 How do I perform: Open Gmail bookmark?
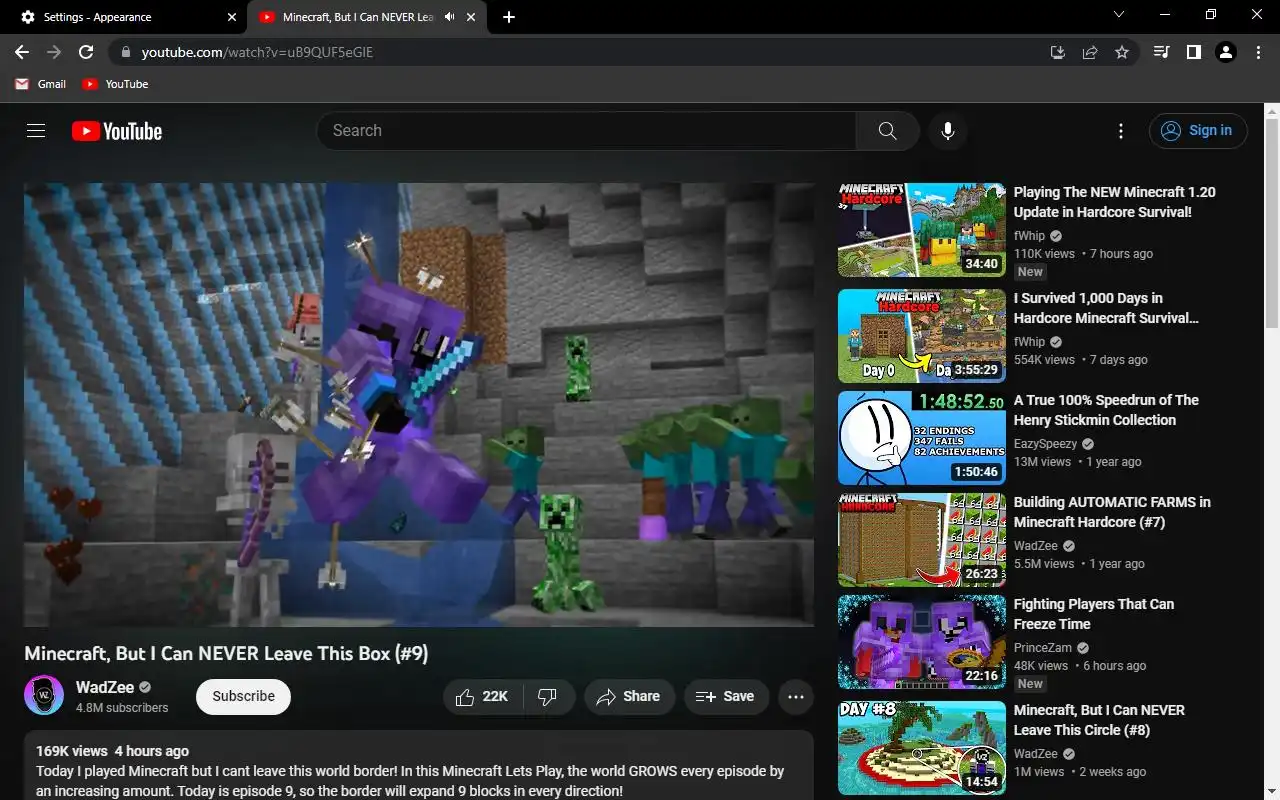tap(41, 84)
